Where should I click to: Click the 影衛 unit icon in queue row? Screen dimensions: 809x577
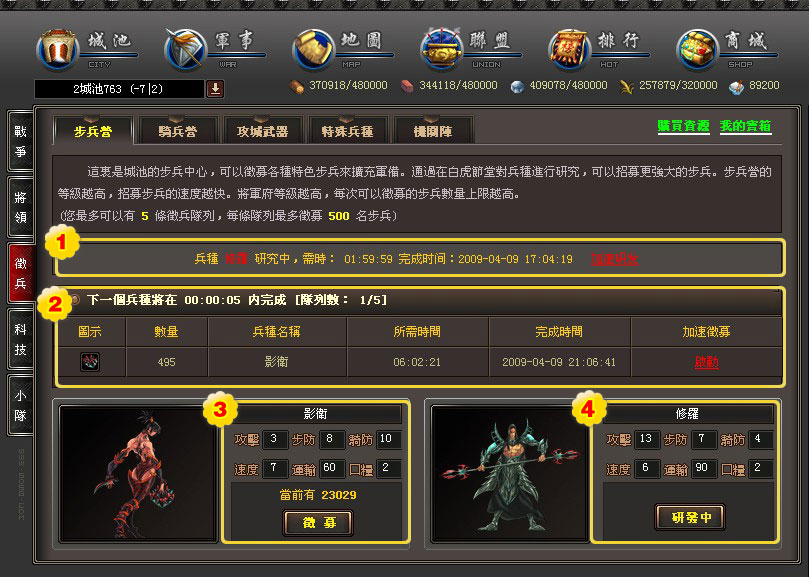(90, 362)
